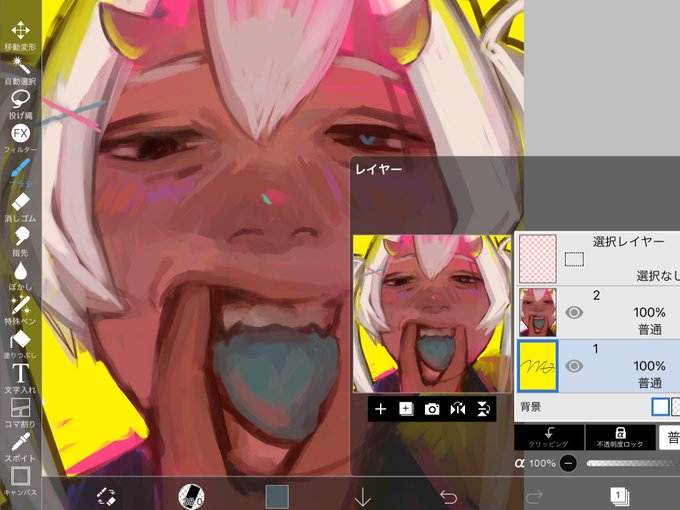Add a new layer with plus icon

pyautogui.click(x=380, y=409)
